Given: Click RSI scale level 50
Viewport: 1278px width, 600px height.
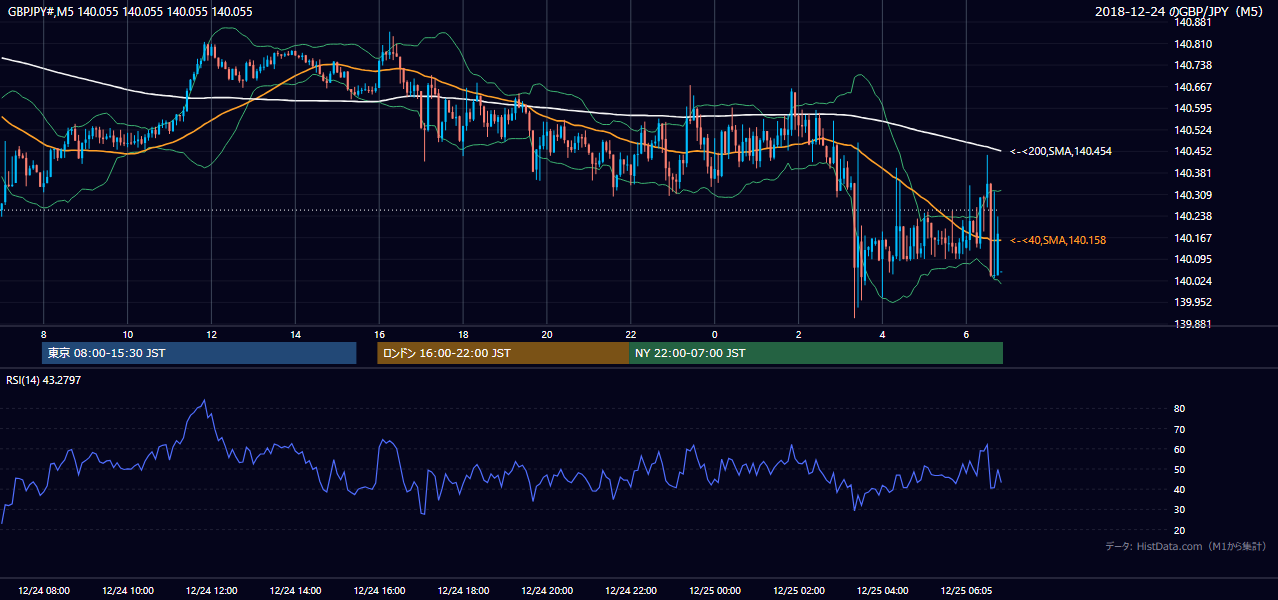Looking at the screenshot, I should [1180, 469].
